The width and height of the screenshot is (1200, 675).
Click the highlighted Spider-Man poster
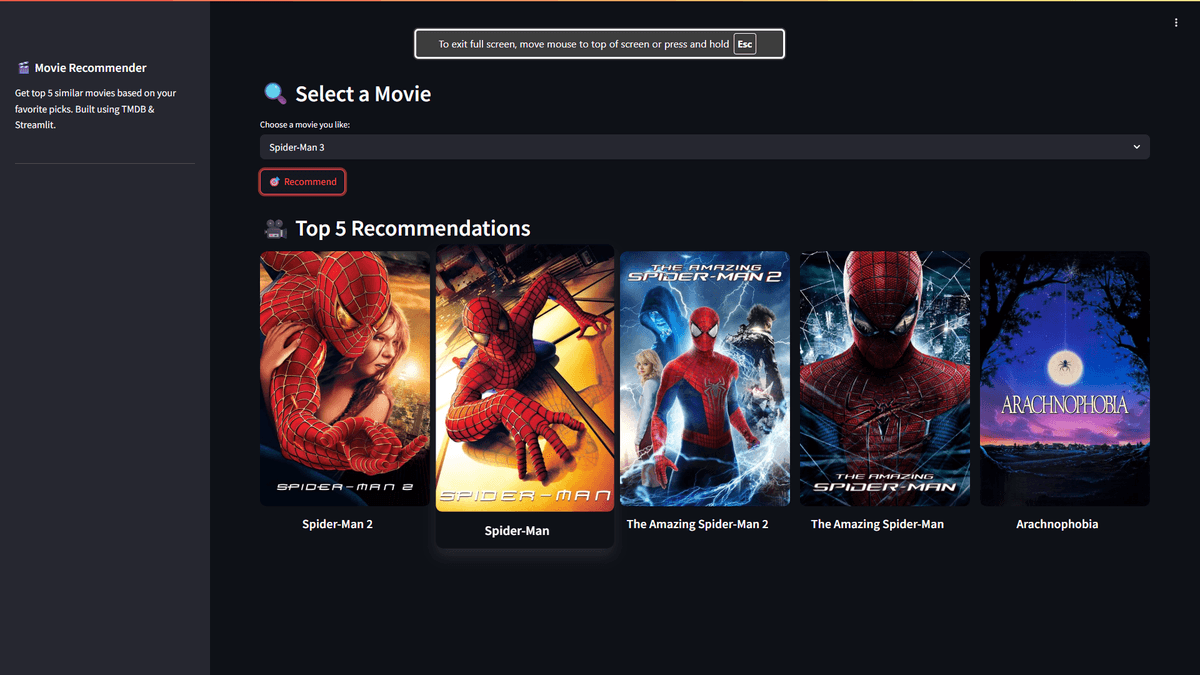click(x=525, y=380)
